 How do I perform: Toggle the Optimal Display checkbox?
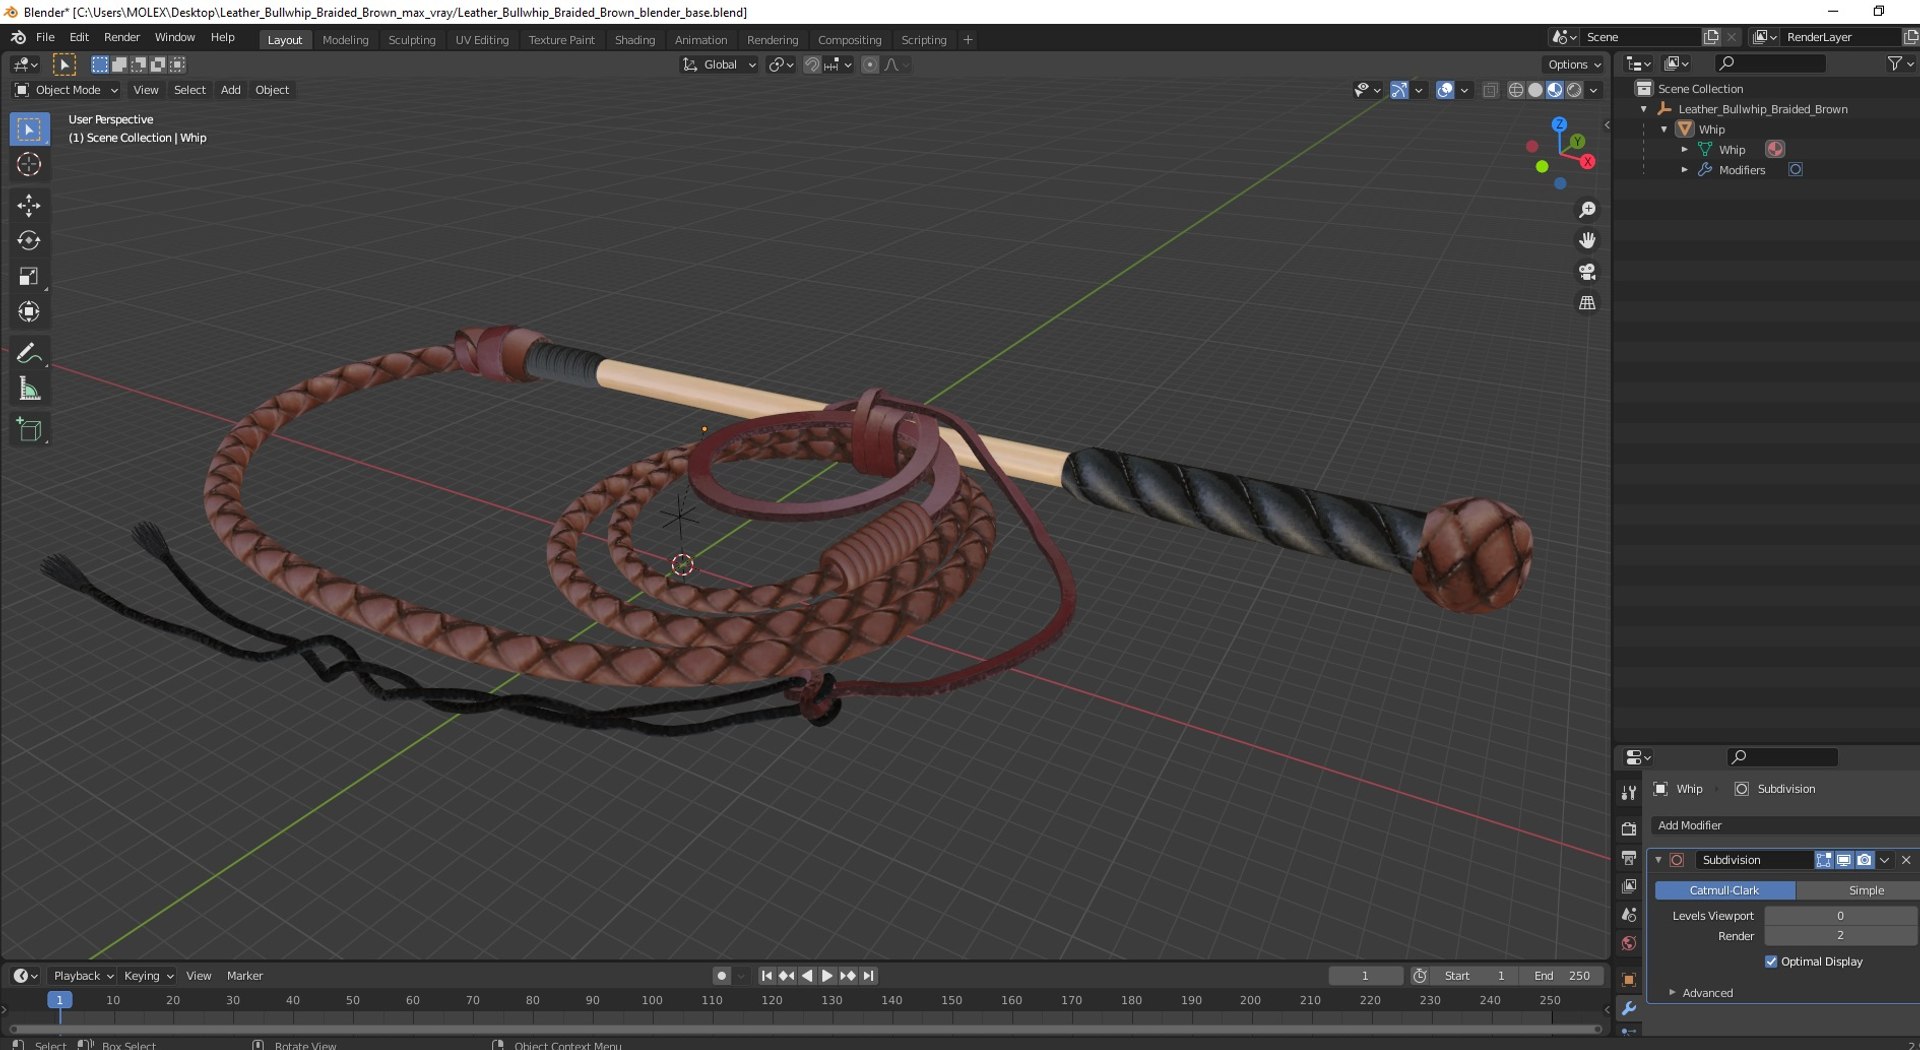[1771, 962]
